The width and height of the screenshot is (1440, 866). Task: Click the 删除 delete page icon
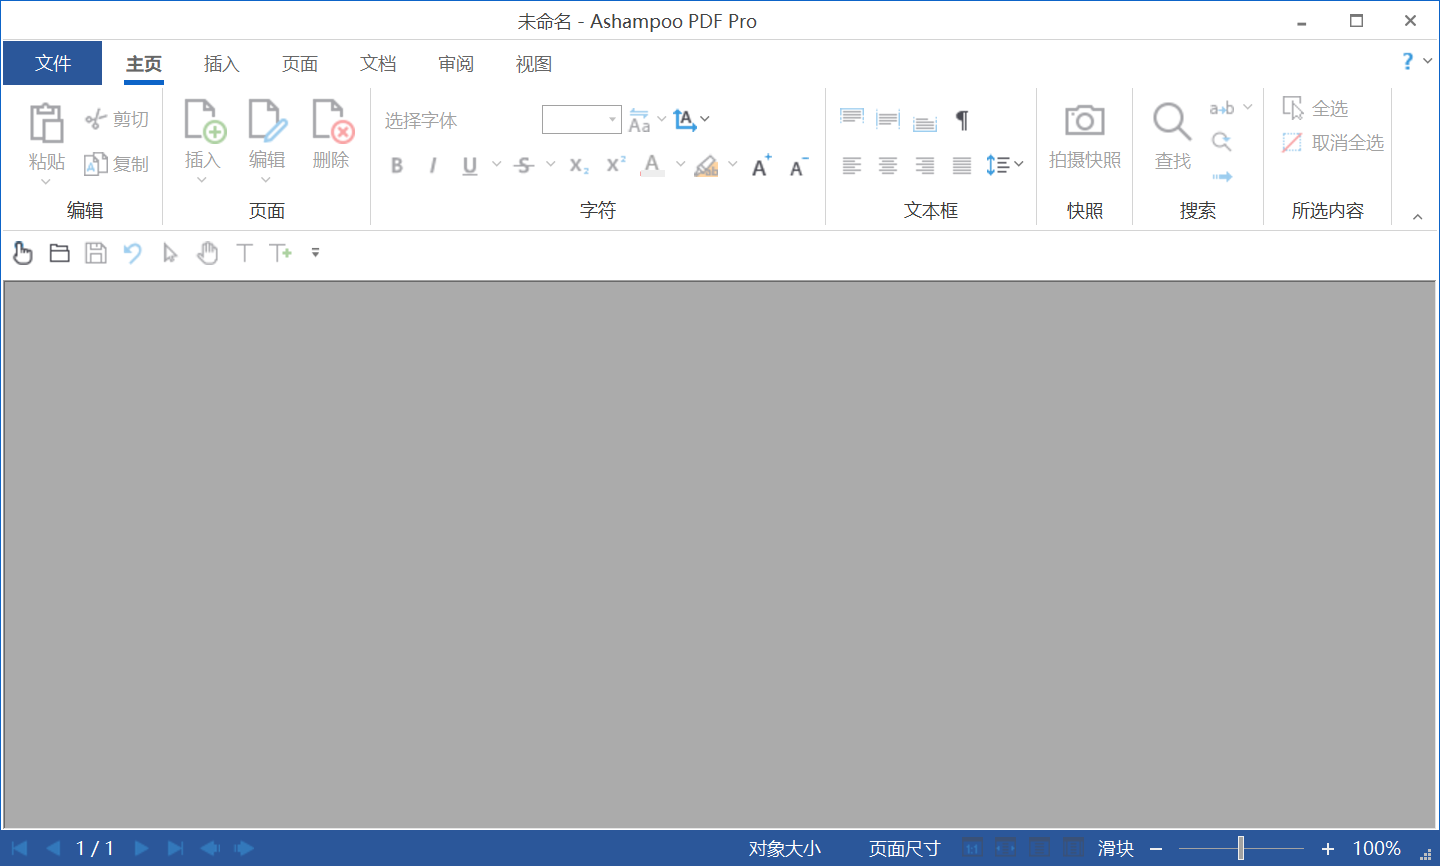coord(331,121)
